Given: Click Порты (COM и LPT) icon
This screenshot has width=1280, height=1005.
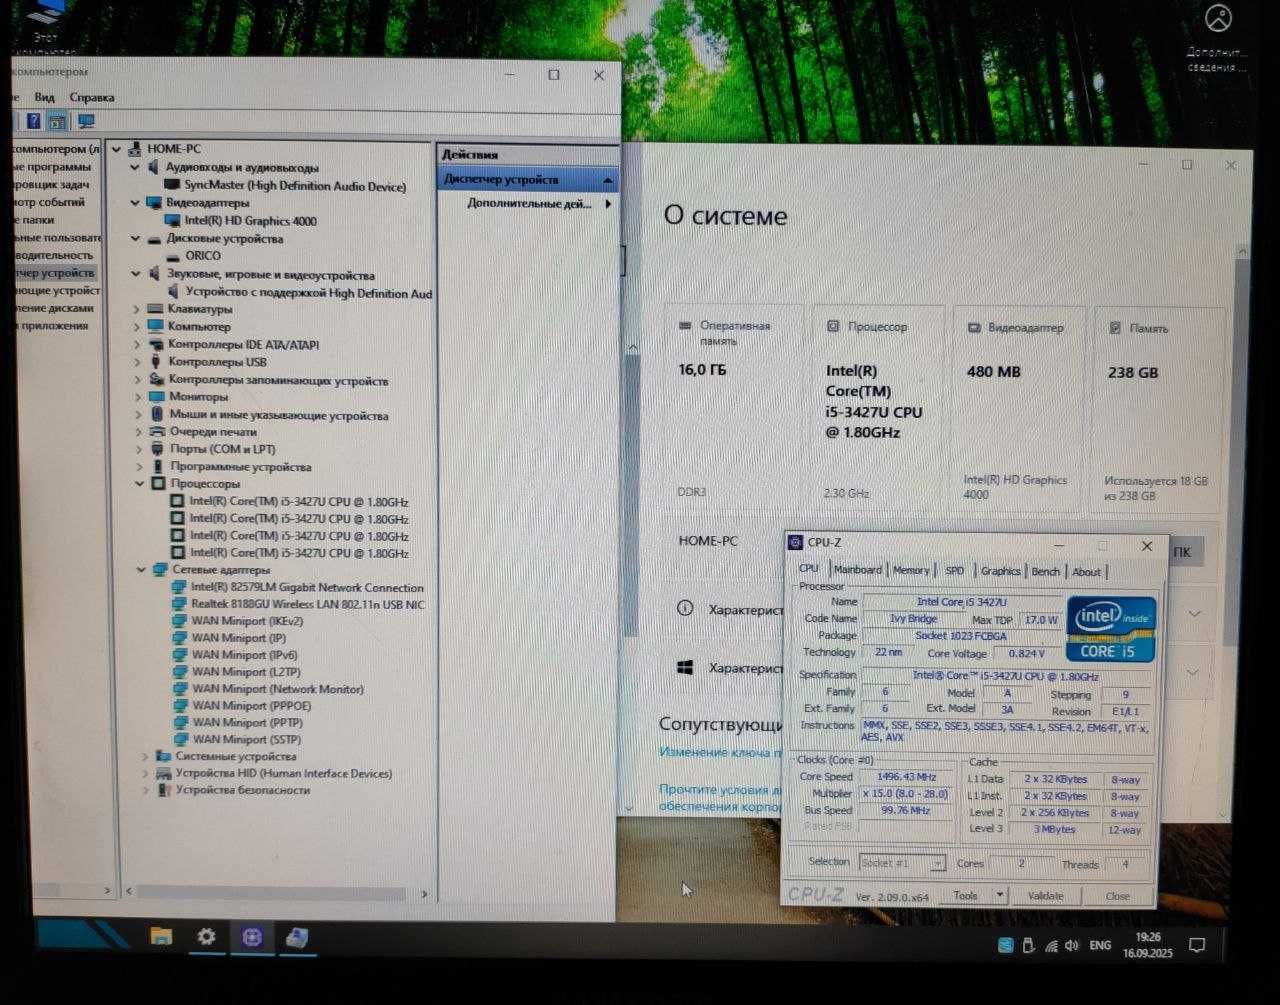Looking at the screenshot, I should pos(157,449).
